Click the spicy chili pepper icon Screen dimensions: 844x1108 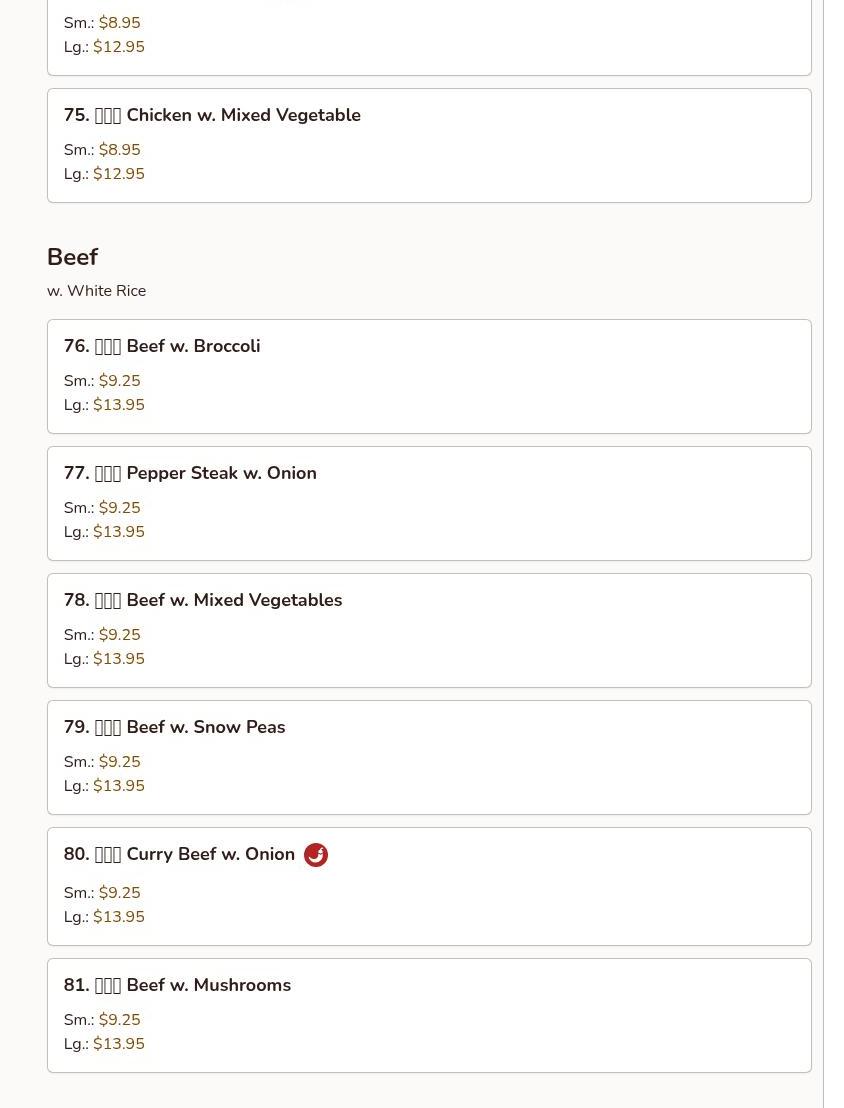tap(315, 854)
